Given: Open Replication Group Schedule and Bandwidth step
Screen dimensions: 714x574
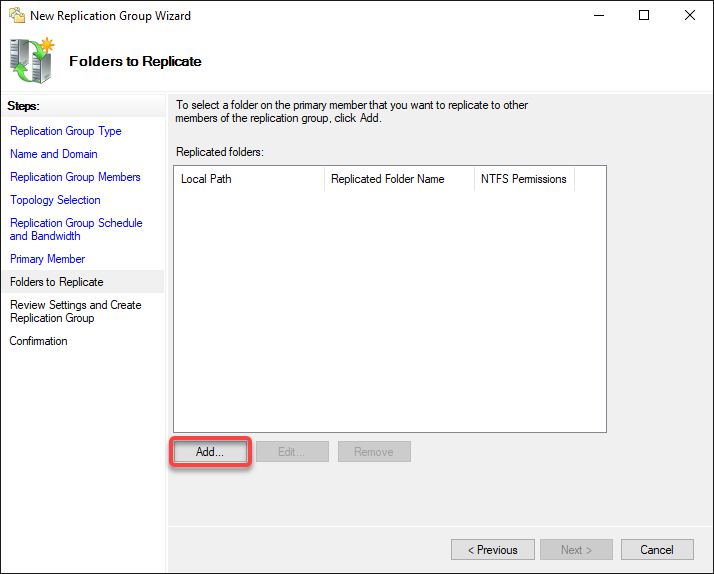Looking at the screenshot, I should pyautogui.click(x=76, y=229).
